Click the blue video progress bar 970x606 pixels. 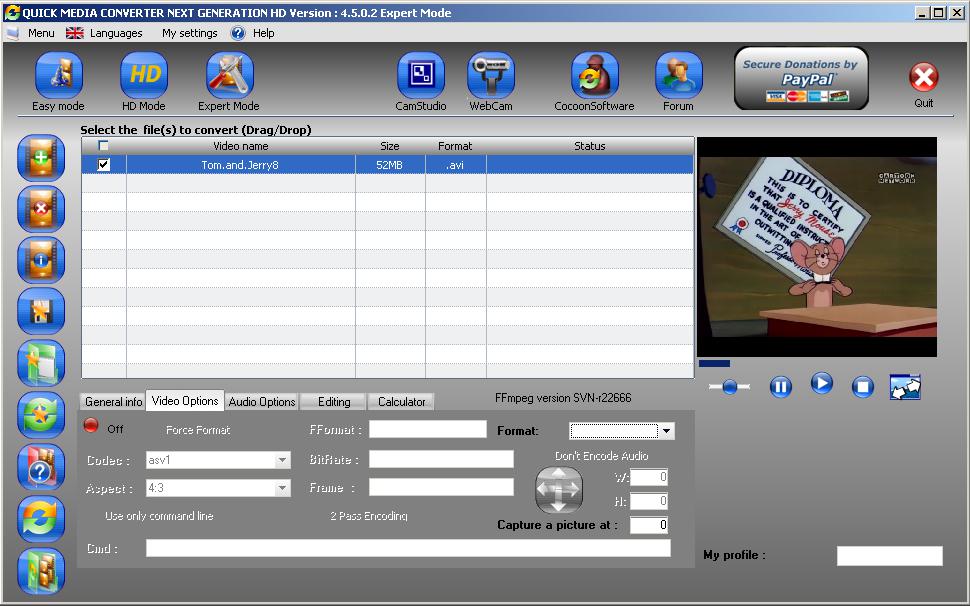[x=715, y=364]
